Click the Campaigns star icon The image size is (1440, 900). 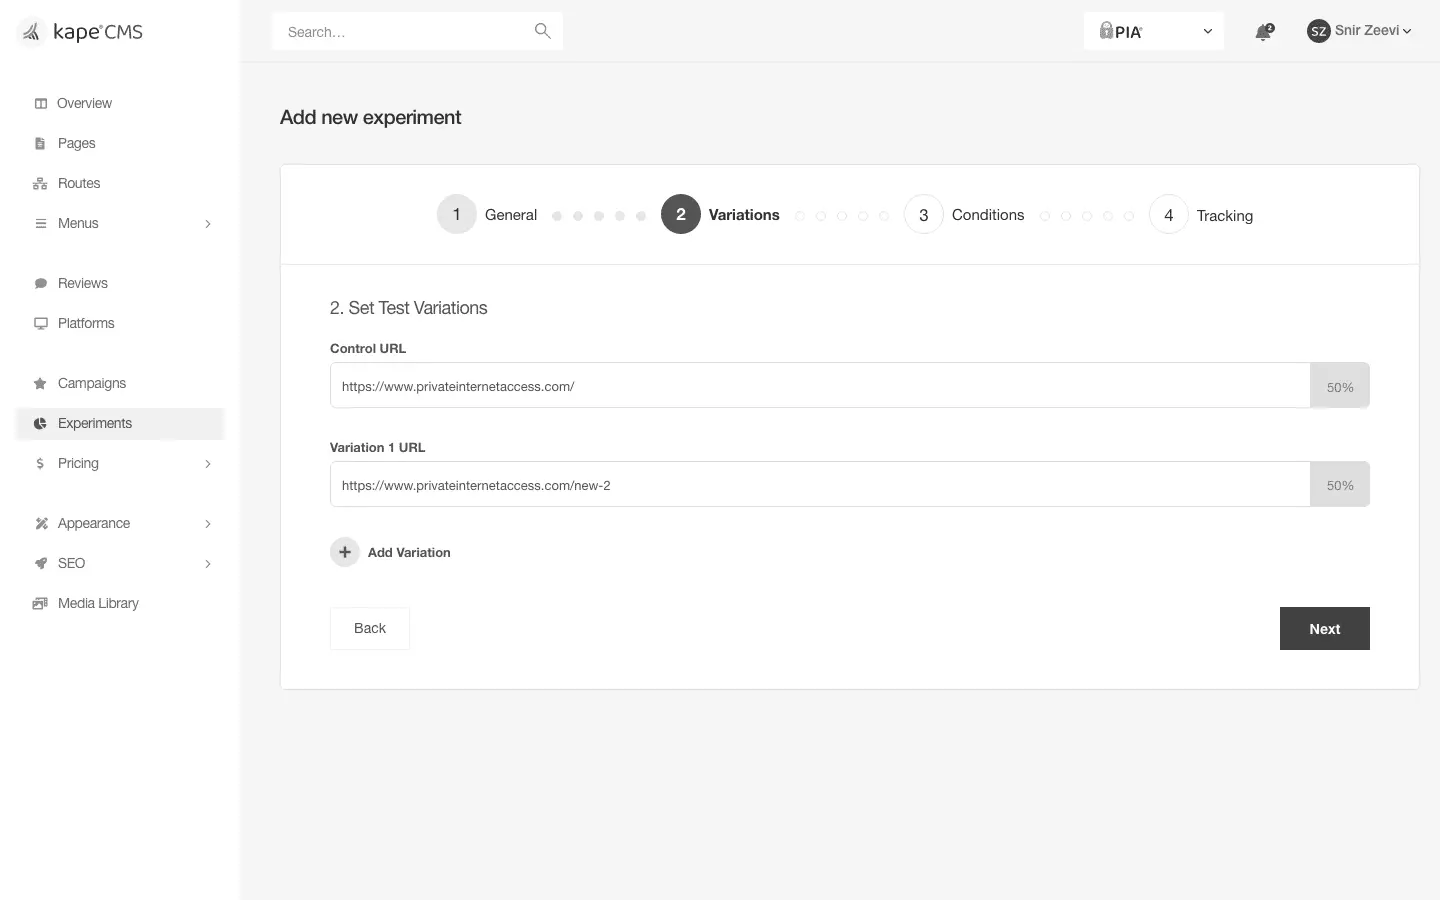[40, 383]
